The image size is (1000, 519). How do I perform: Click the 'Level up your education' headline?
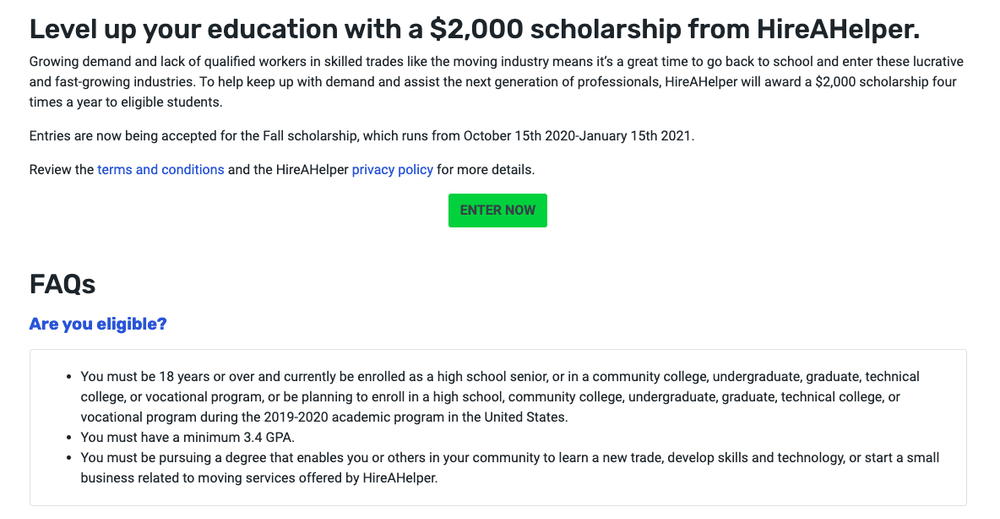(x=474, y=29)
